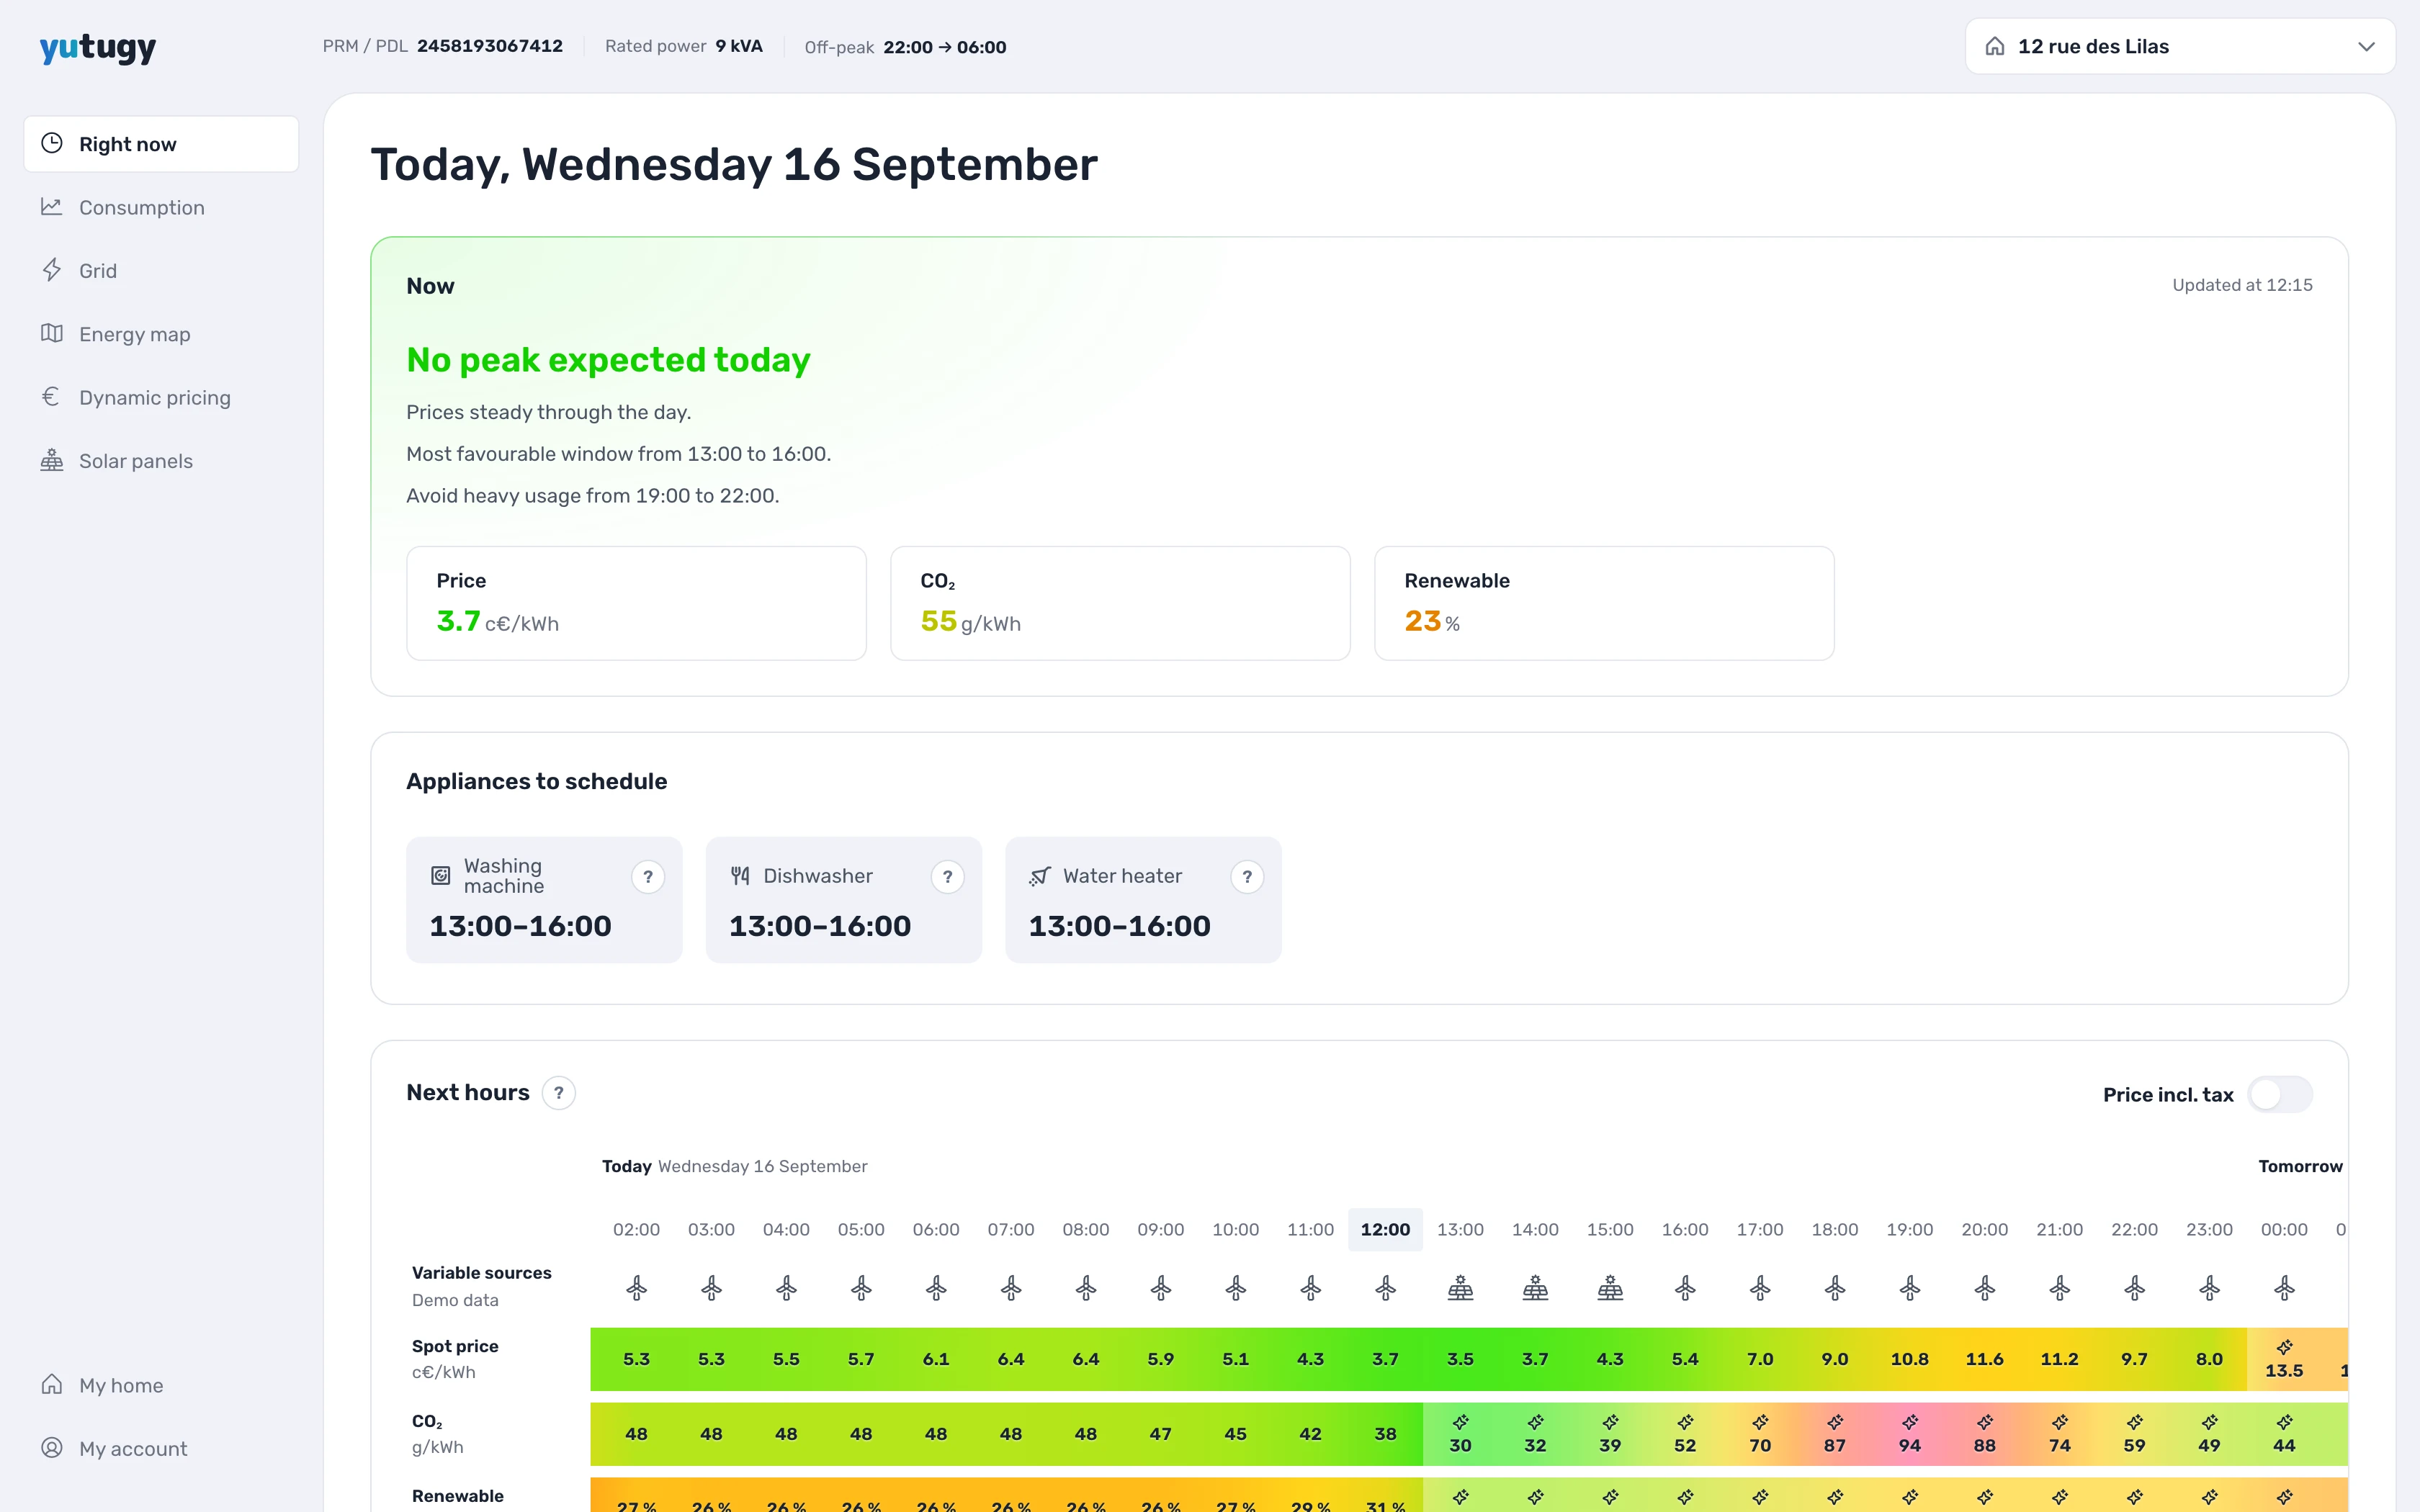Image resolution: width=2420 pixels, height=1512 pixels.
Task: Click the Price 3.7 c€/kWh card
Action: point(636,603)
